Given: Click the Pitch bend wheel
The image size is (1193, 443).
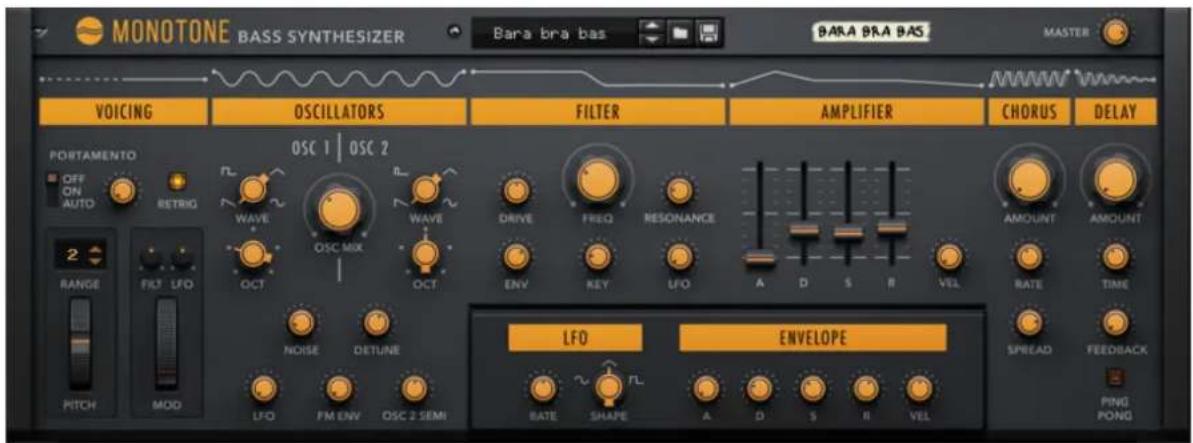Looking at the screenshot, I should 80,344.
